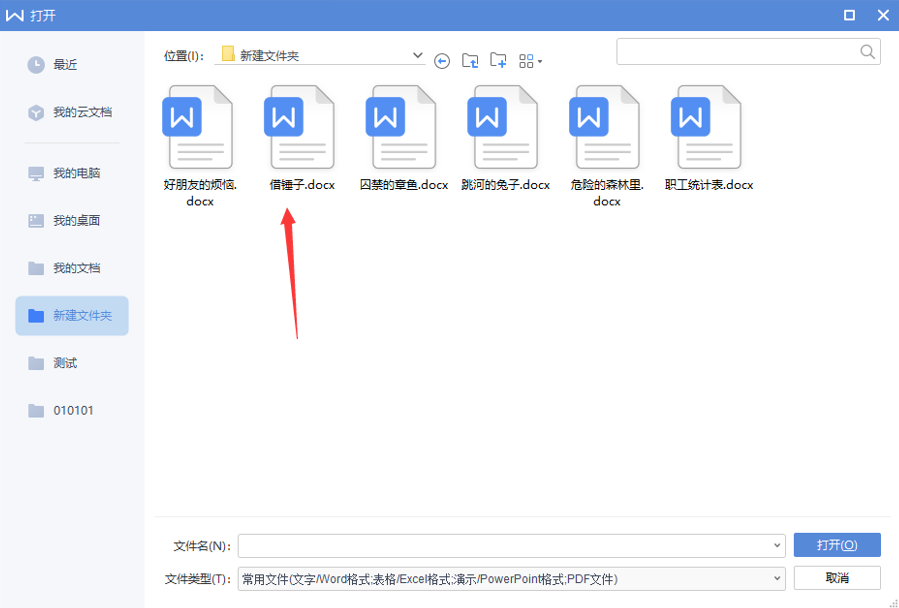Screen dimensions: 899x608
Task: Select the 跳河的兔子.docx file icon
Action: (504, 127)
